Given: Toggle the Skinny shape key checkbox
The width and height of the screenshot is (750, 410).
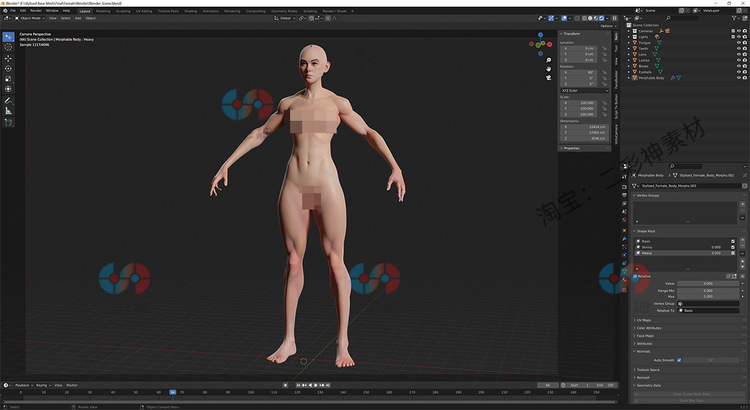Looking at the screenshot, I should (x=733, y=247).
